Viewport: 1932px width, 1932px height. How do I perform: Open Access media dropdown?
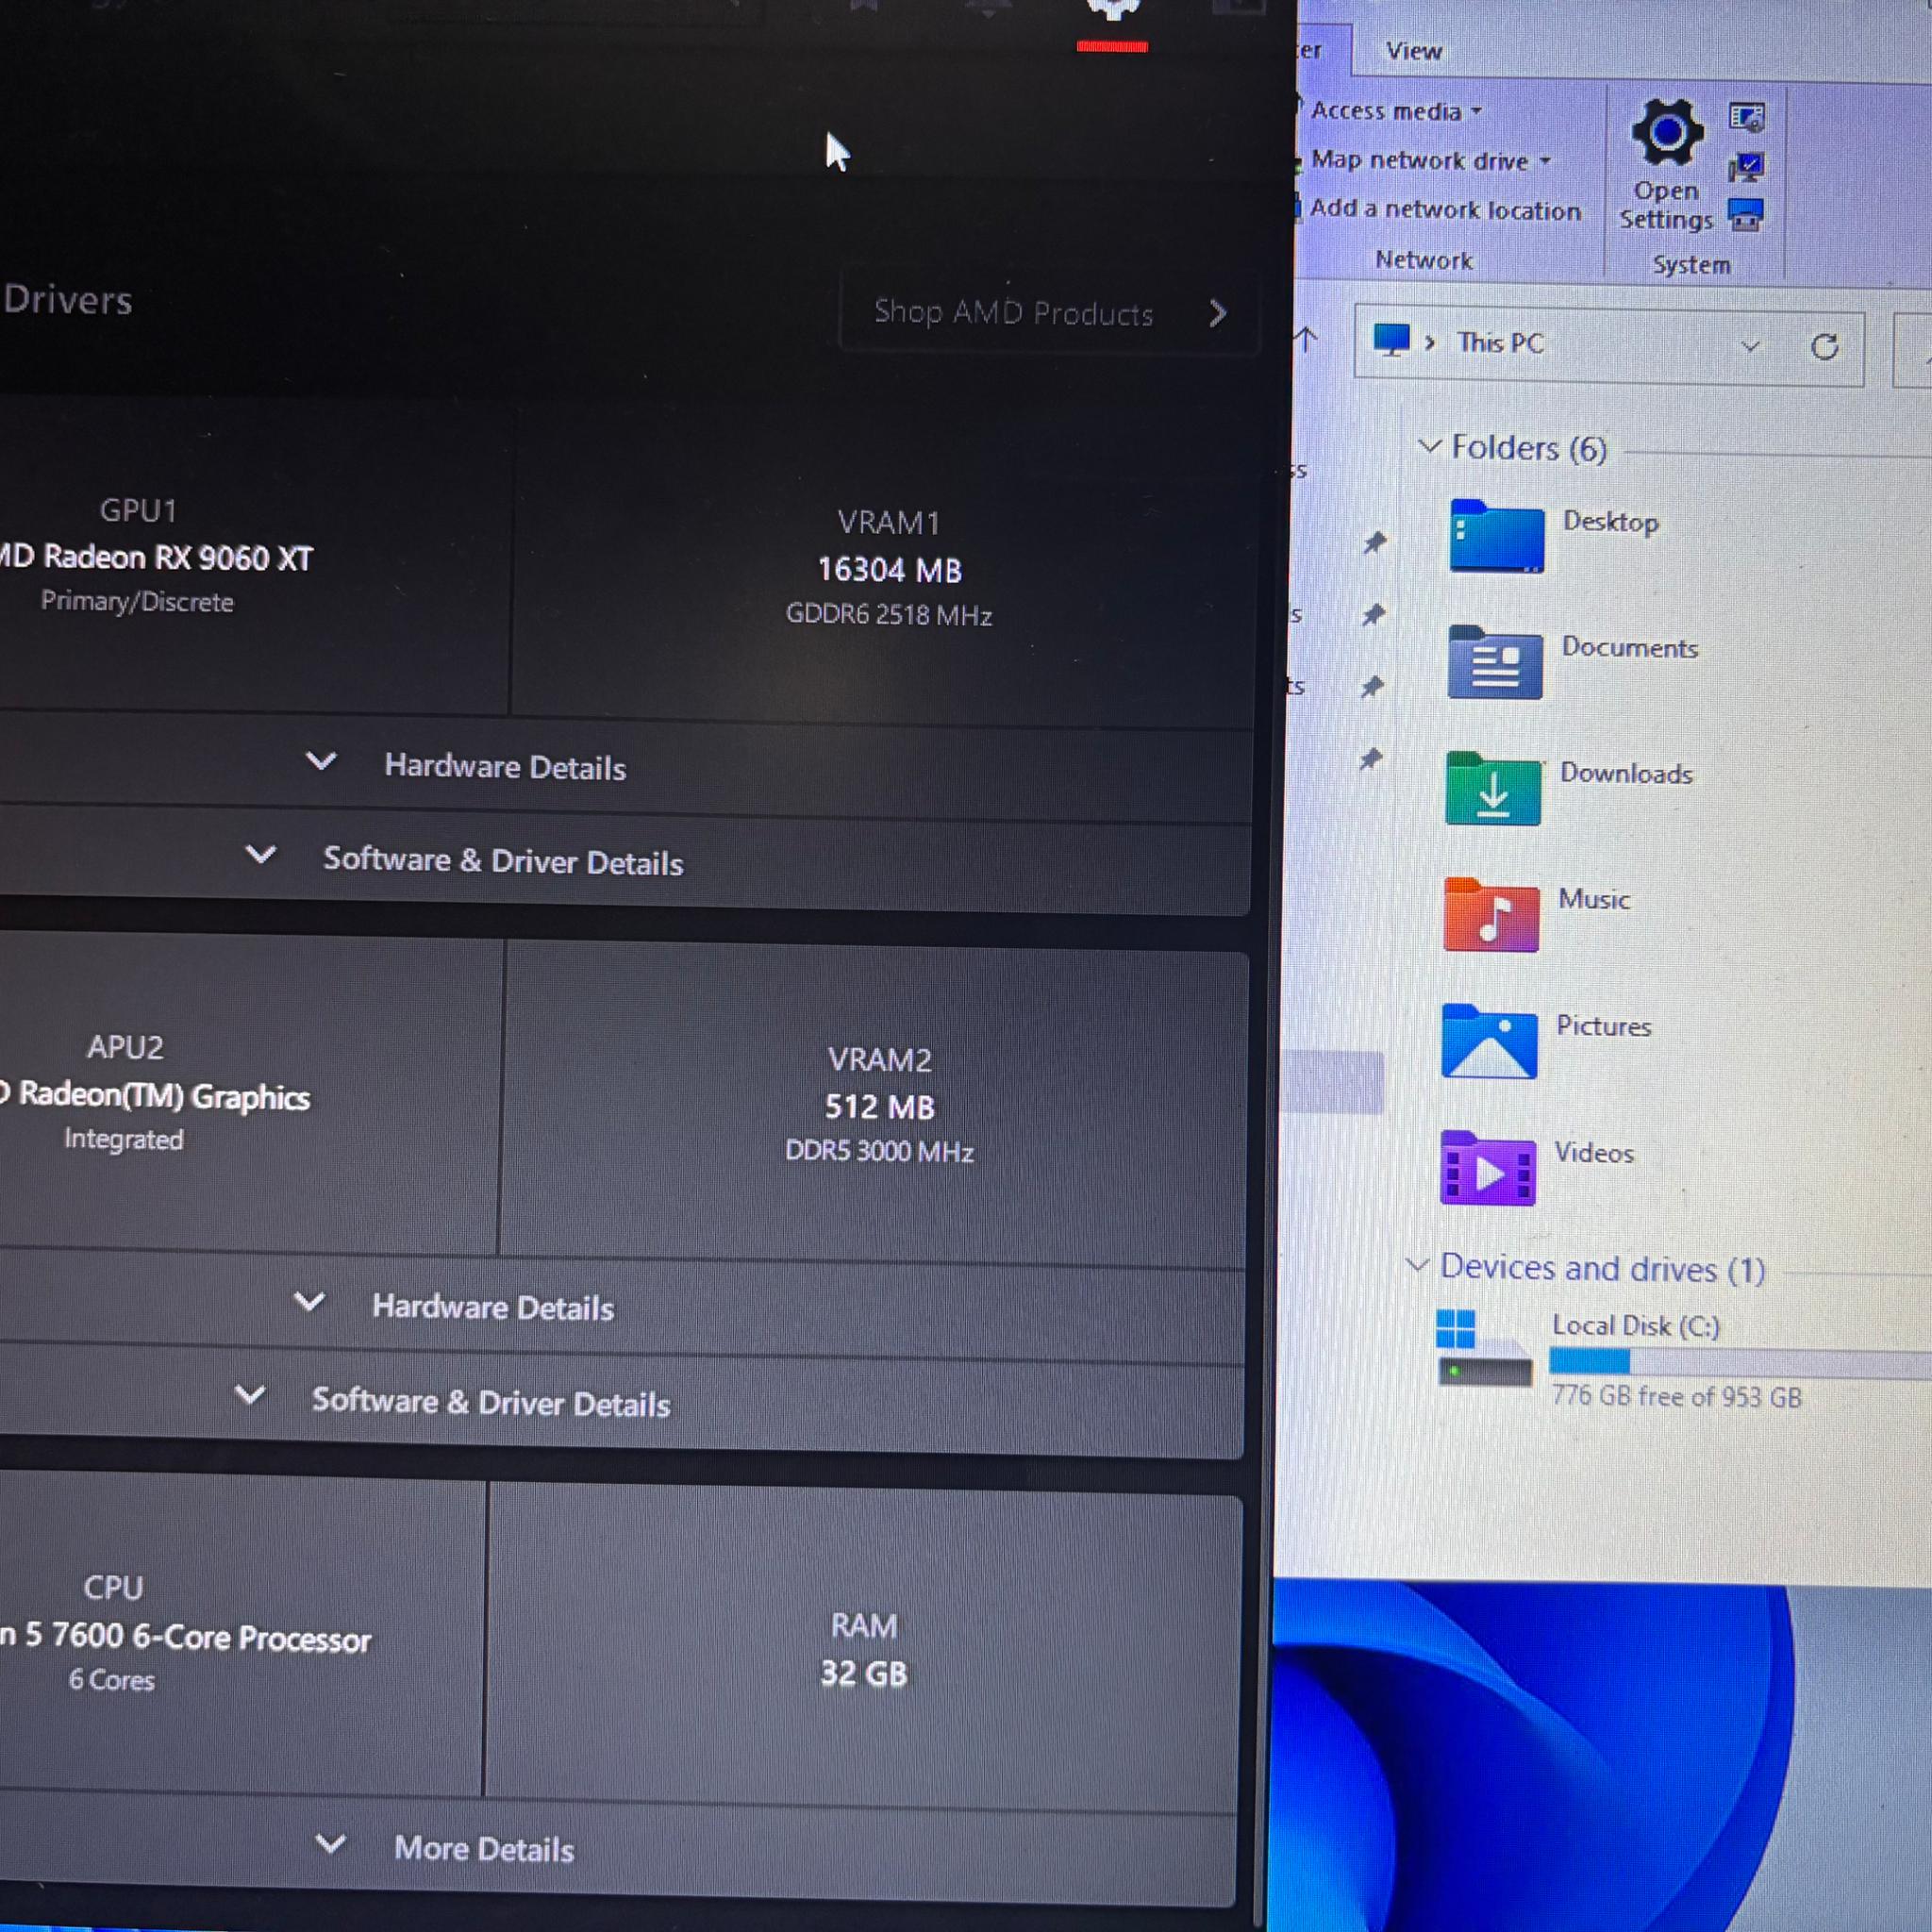[1395, 111]
